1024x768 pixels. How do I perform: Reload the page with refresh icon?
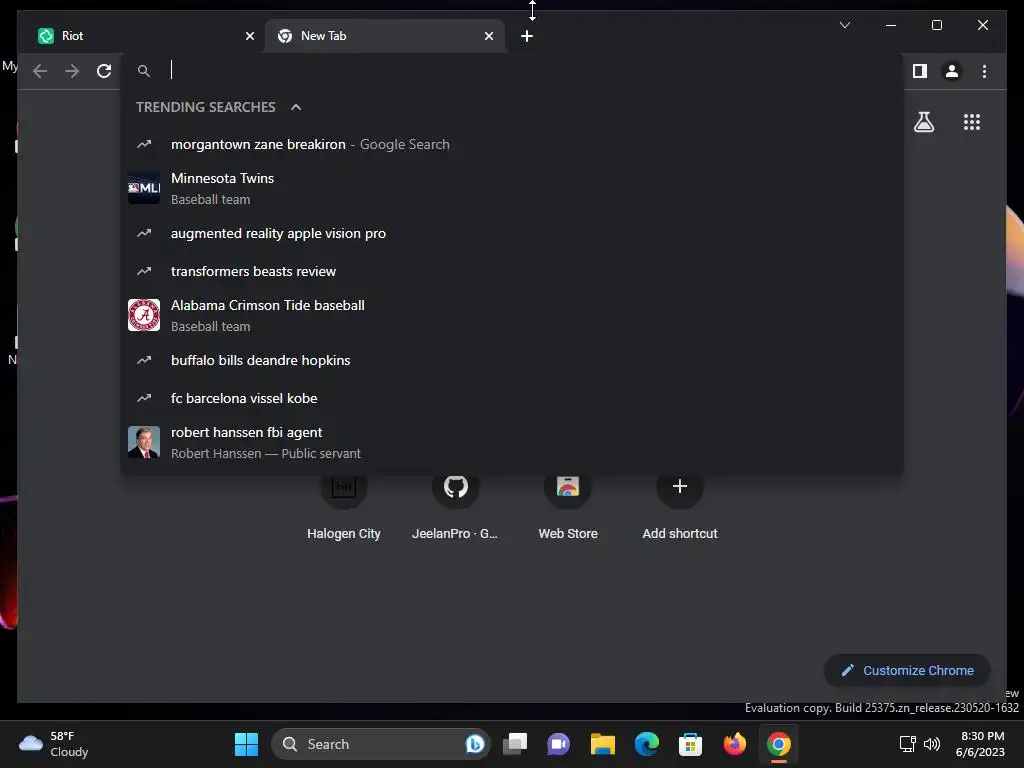[104, 71]
